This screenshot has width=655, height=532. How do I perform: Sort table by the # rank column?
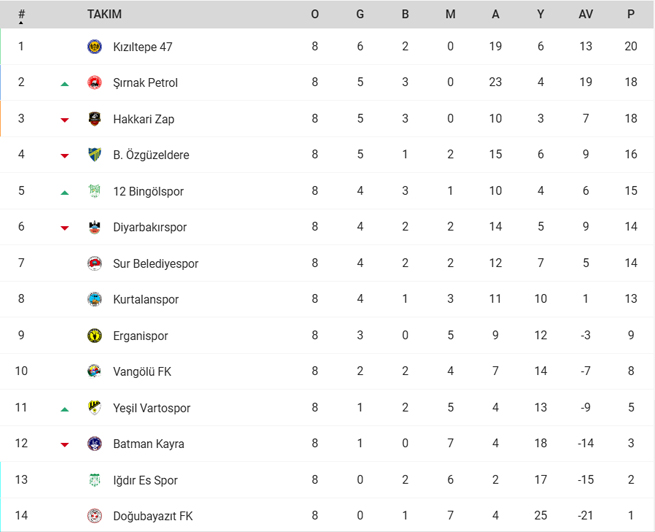point(21,15)
